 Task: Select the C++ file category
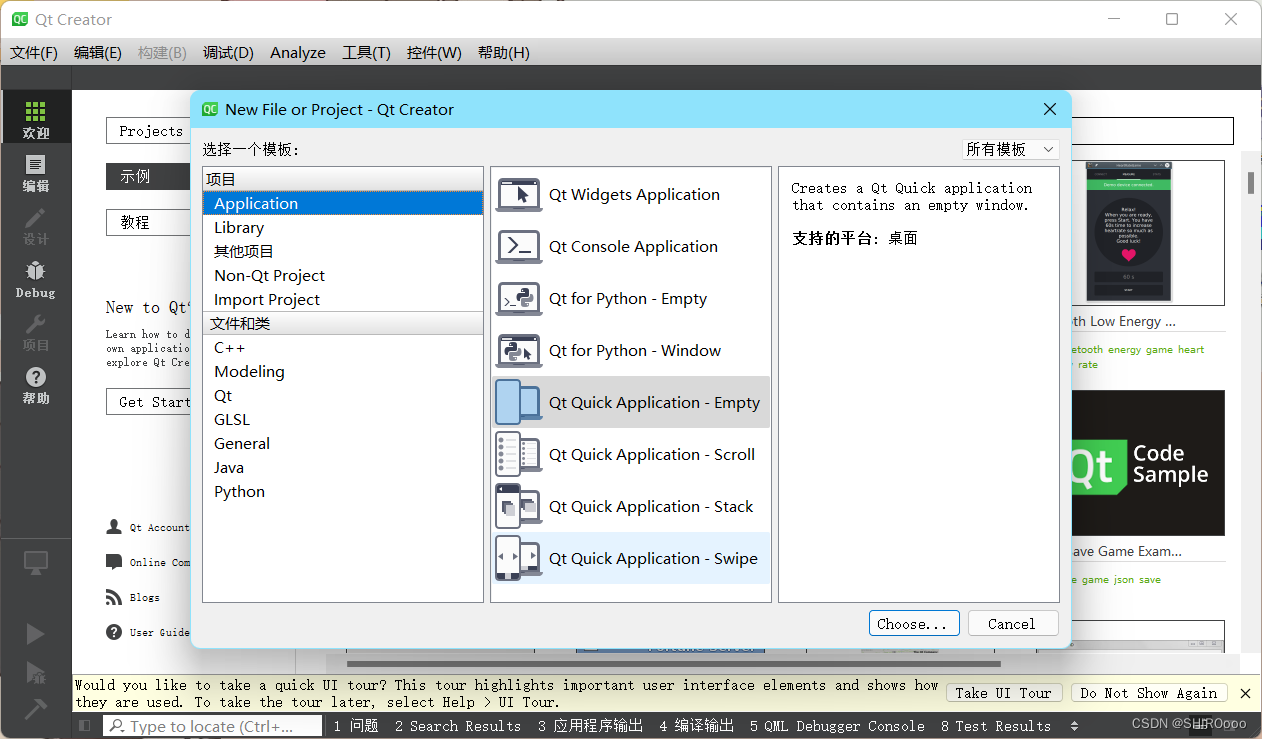tap(343, 347)
